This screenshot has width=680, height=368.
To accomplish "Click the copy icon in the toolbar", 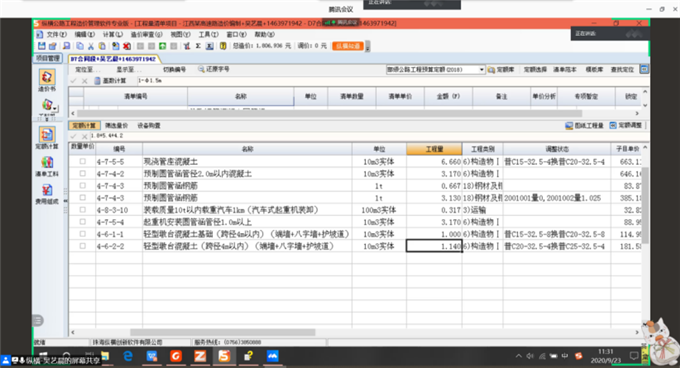I will pyautogui.click(x=80, y=46).
